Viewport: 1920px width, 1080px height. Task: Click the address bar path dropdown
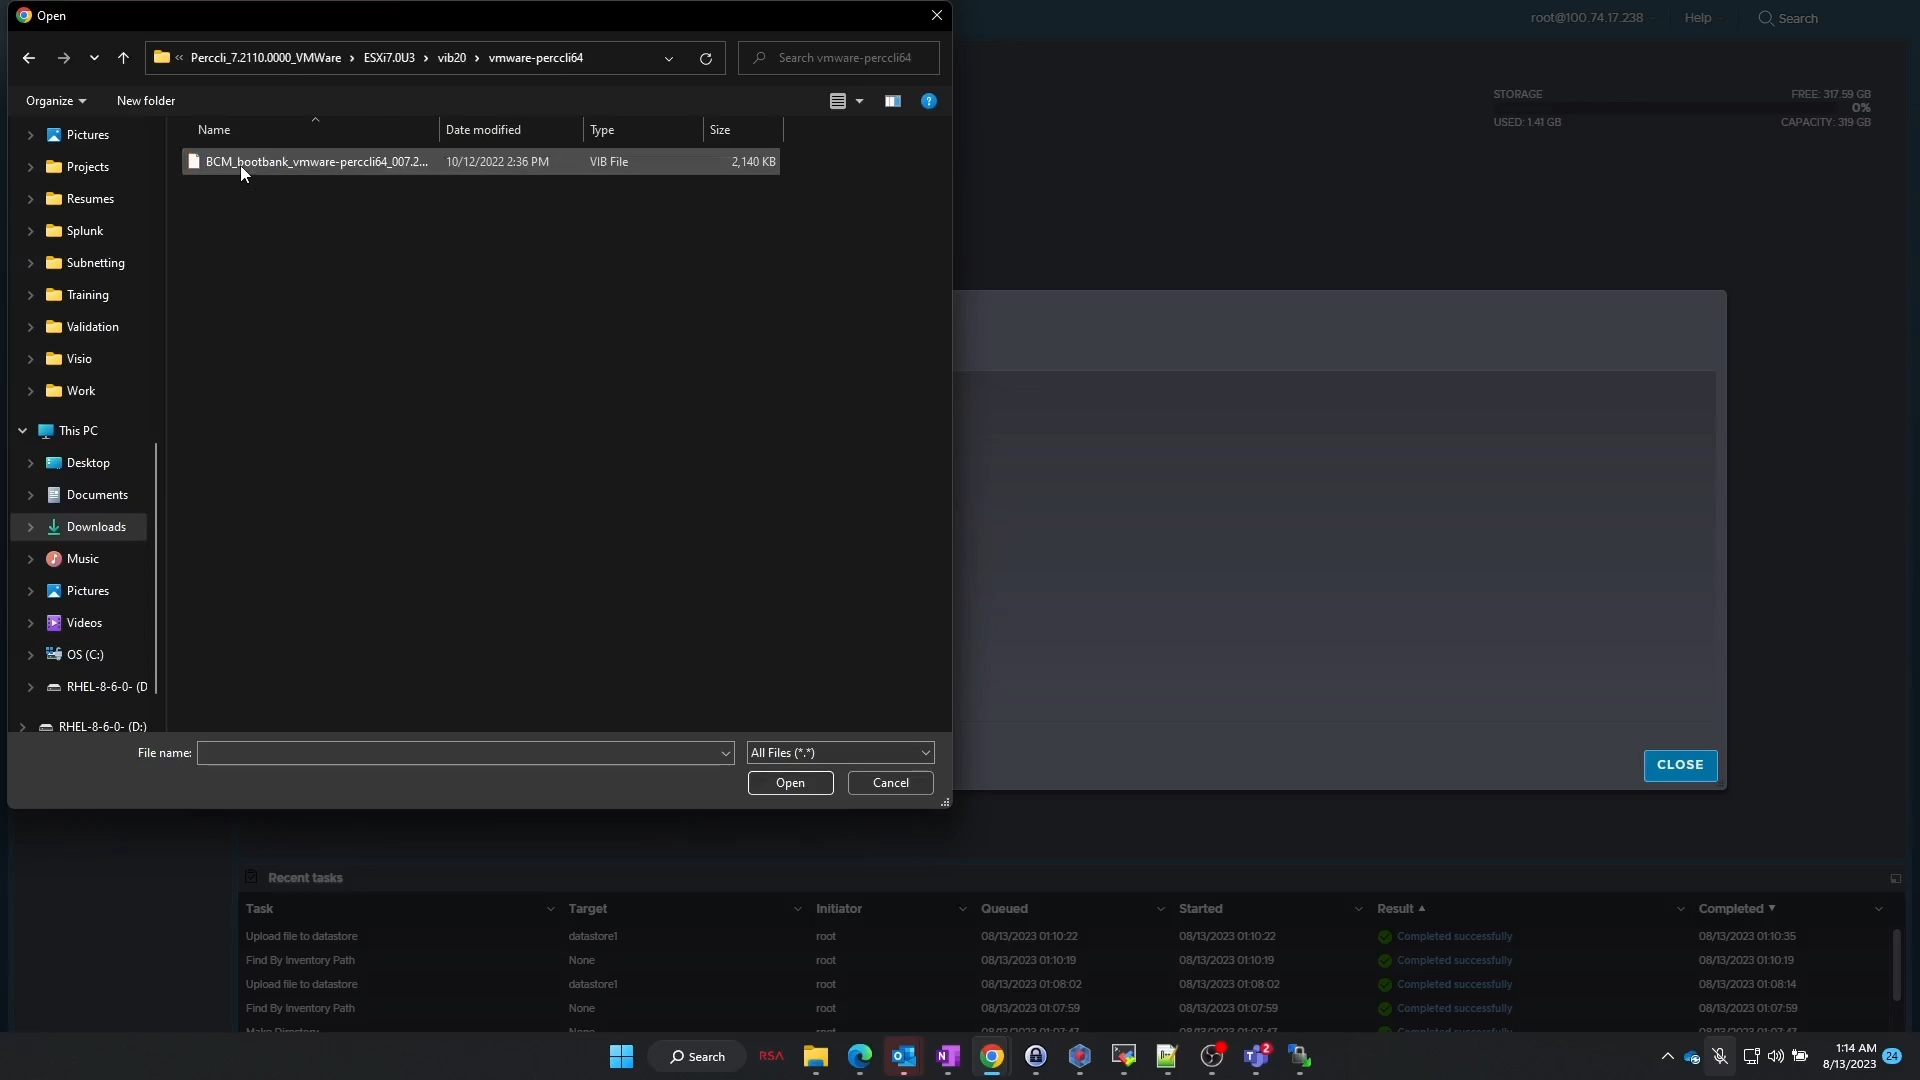667,57
